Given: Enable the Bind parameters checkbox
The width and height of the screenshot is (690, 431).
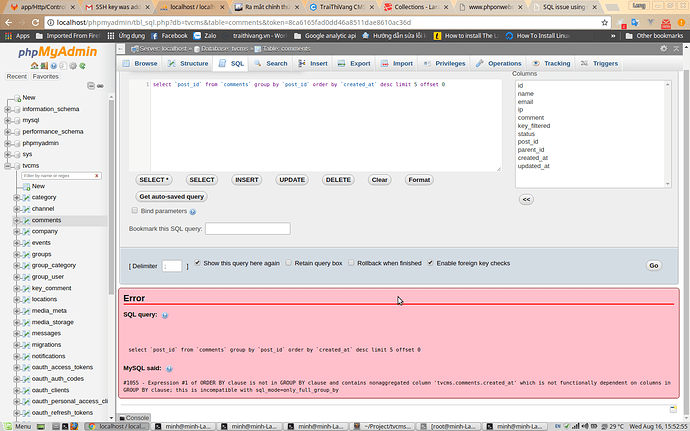Looking at the screenshot, I should [136, 211].
